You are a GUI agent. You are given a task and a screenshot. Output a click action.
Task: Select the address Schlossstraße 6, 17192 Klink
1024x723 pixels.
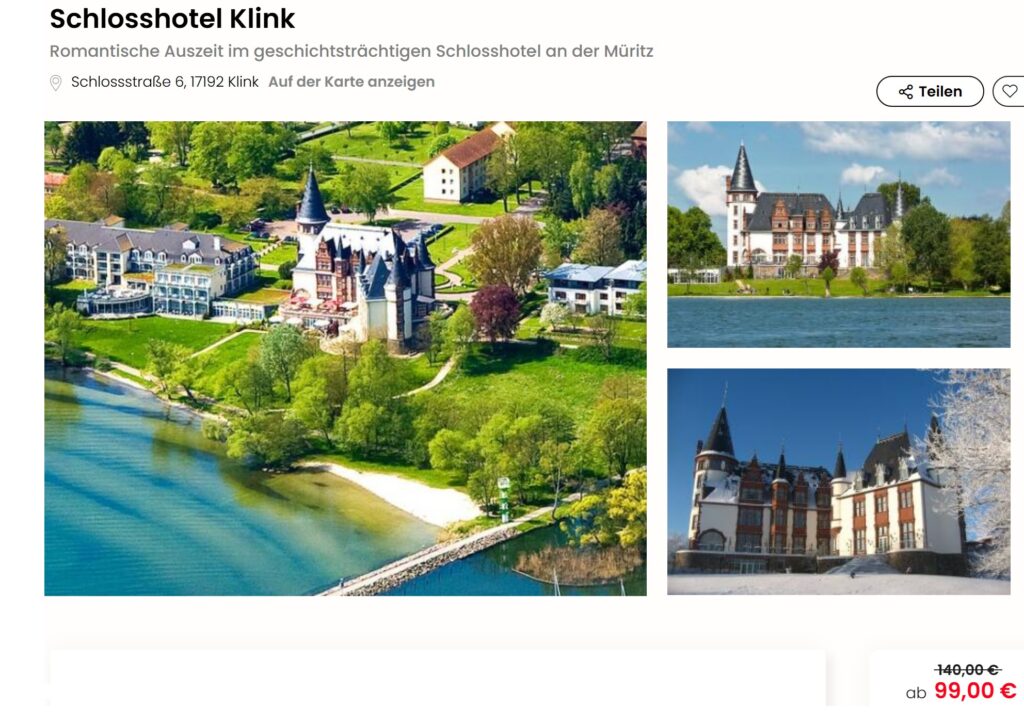(x=165, y=82)
